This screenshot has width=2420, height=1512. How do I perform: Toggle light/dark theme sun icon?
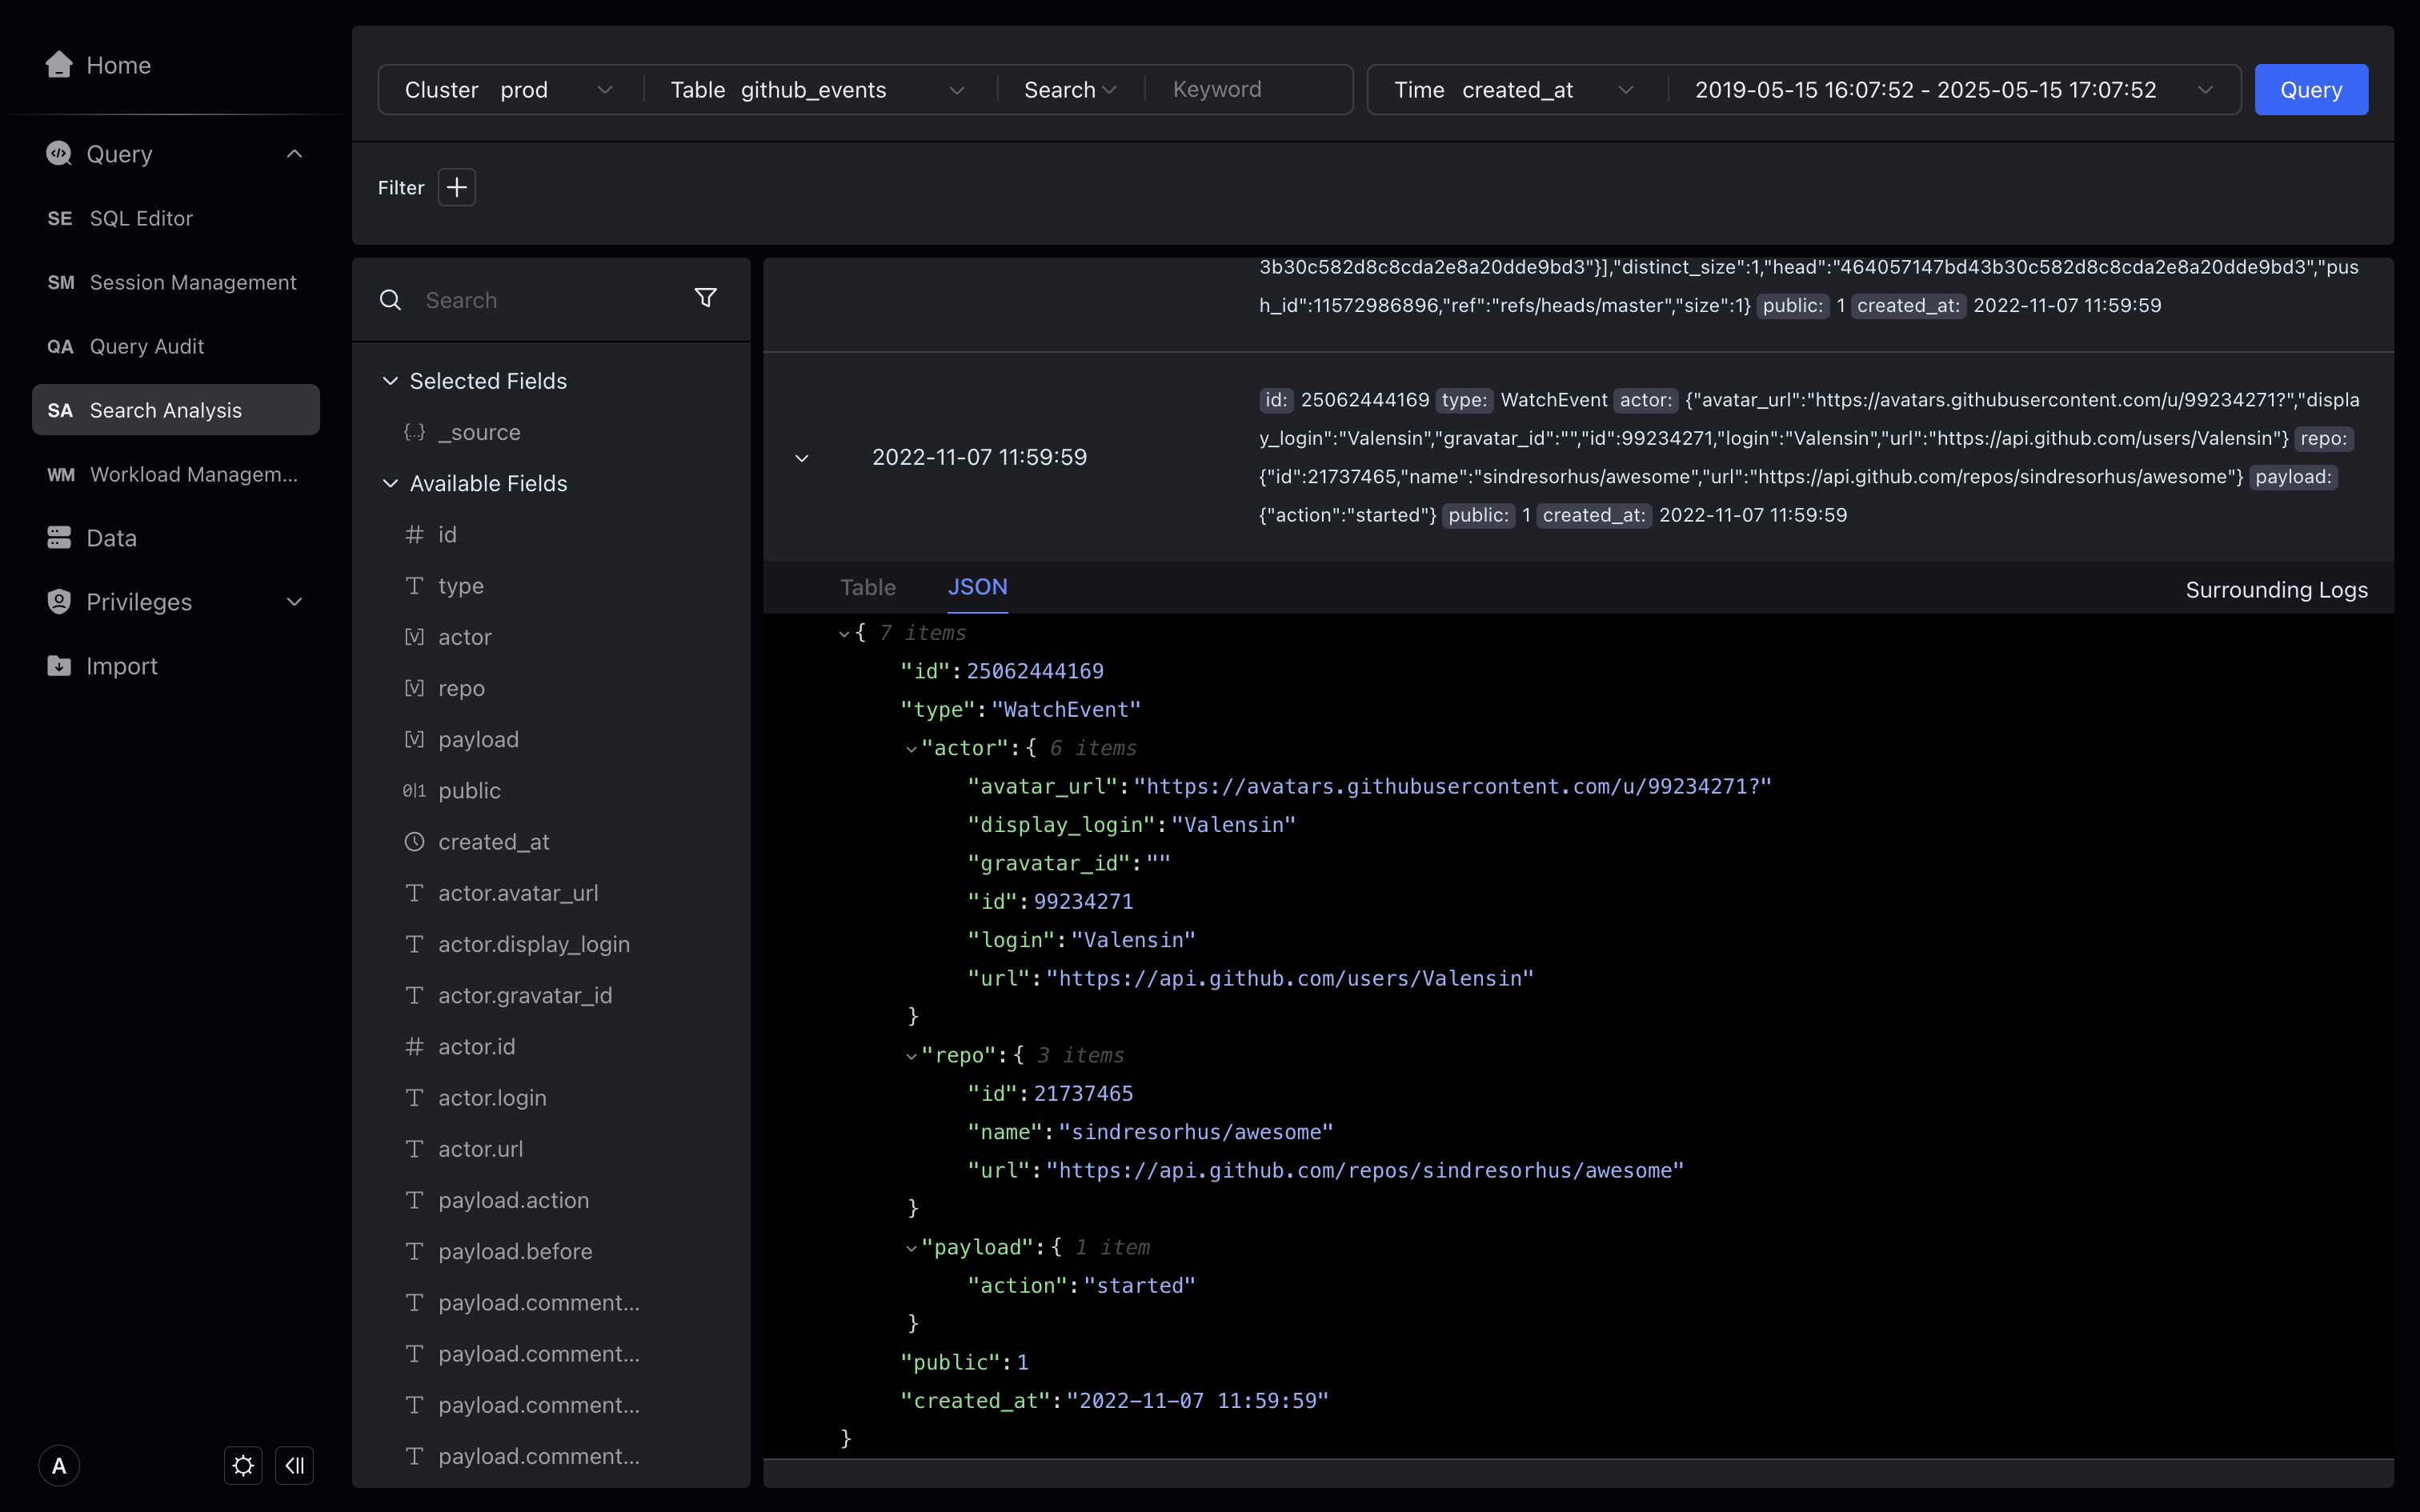coord(243,1466)
